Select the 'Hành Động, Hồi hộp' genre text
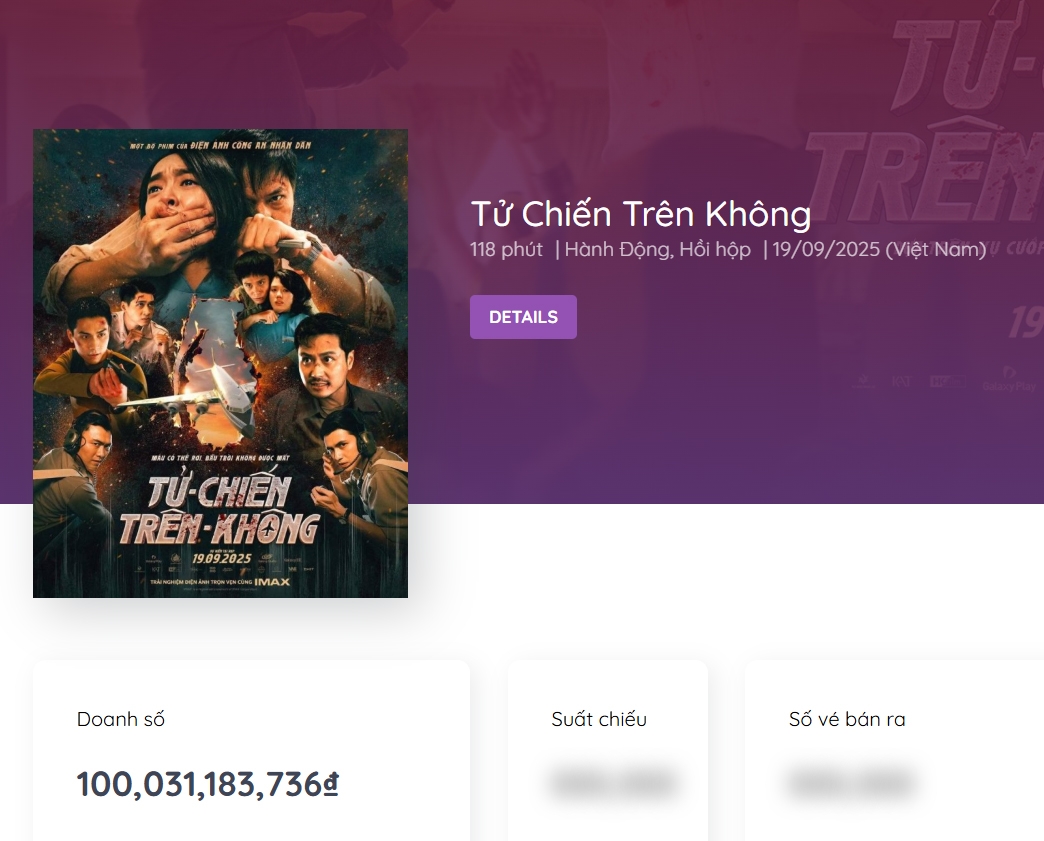The width and height of the screenshot is (1044, 841). point(655,249)
